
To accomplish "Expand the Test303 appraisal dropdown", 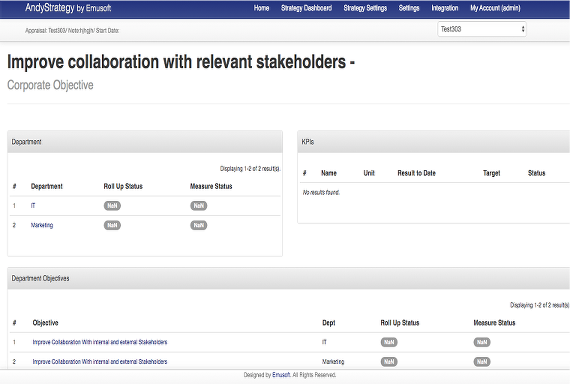I will pyautogui.click(x=482, y=29).
